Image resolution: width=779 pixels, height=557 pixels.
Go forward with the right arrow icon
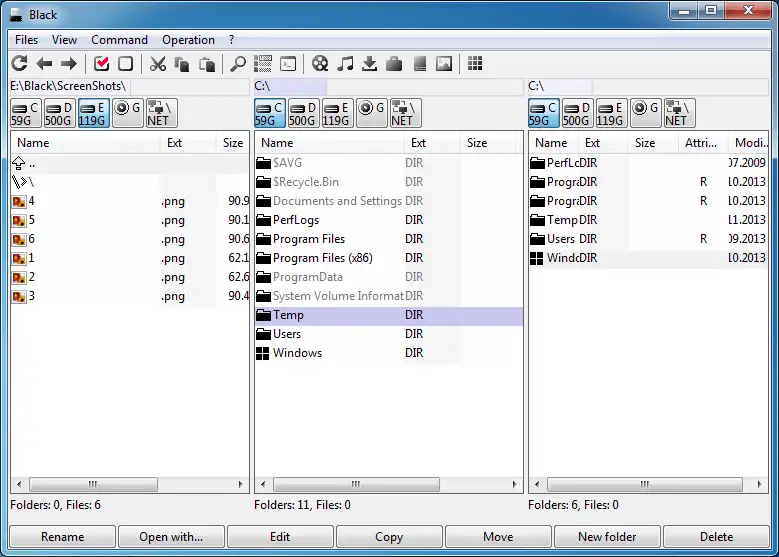69,64
